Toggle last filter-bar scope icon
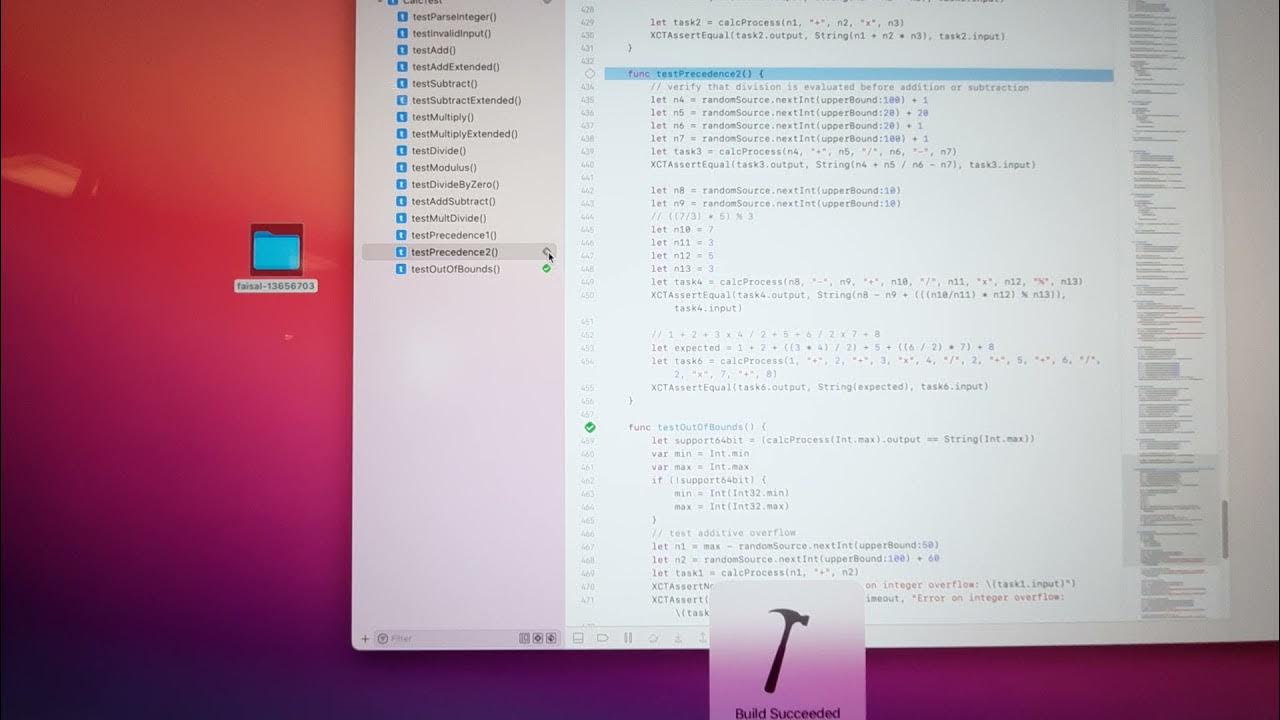The width and height of the screenshot is (1280, 720). pyautogui.click(x=550, y=638)
